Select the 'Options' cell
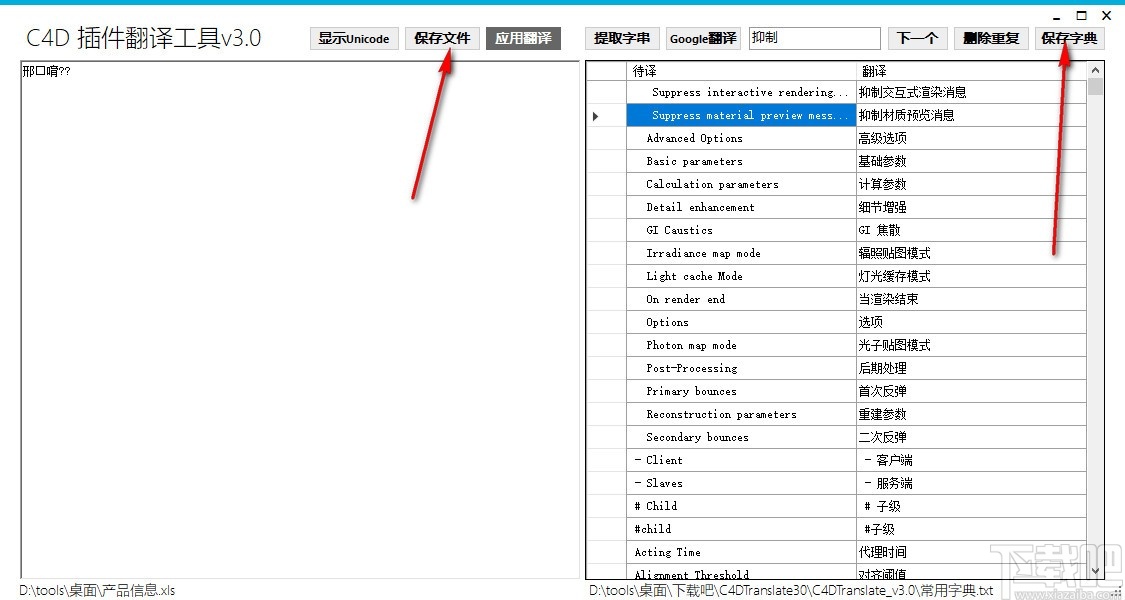 point(741,322)
